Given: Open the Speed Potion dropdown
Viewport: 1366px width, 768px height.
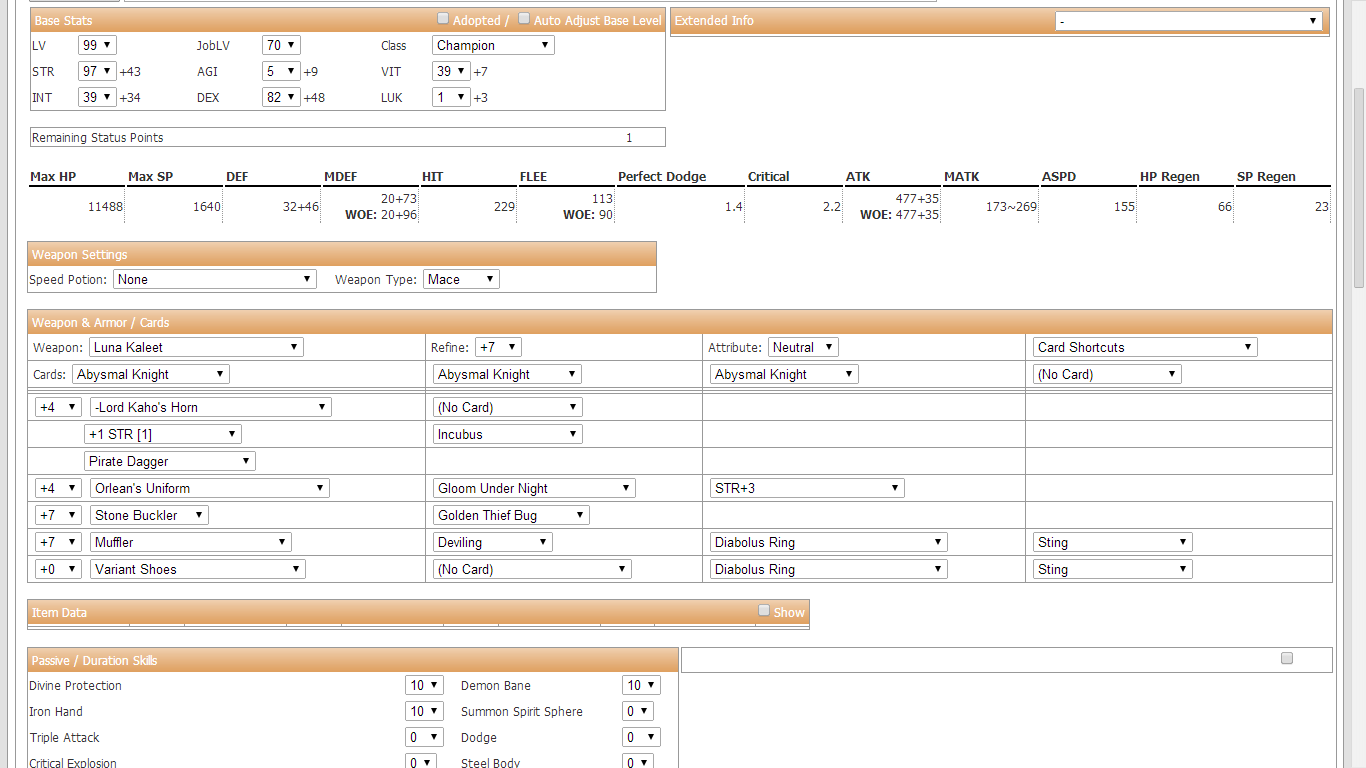Looking at the screenshot, I should pyautogui.click(x=214, y=279).
